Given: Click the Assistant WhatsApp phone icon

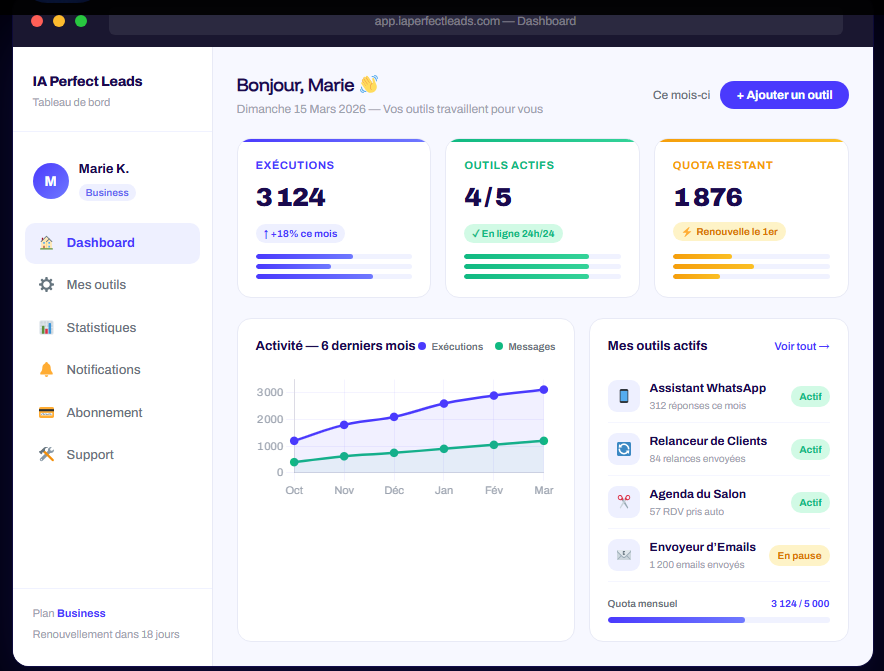Looking at the screenshot, I should pos(624,396).
